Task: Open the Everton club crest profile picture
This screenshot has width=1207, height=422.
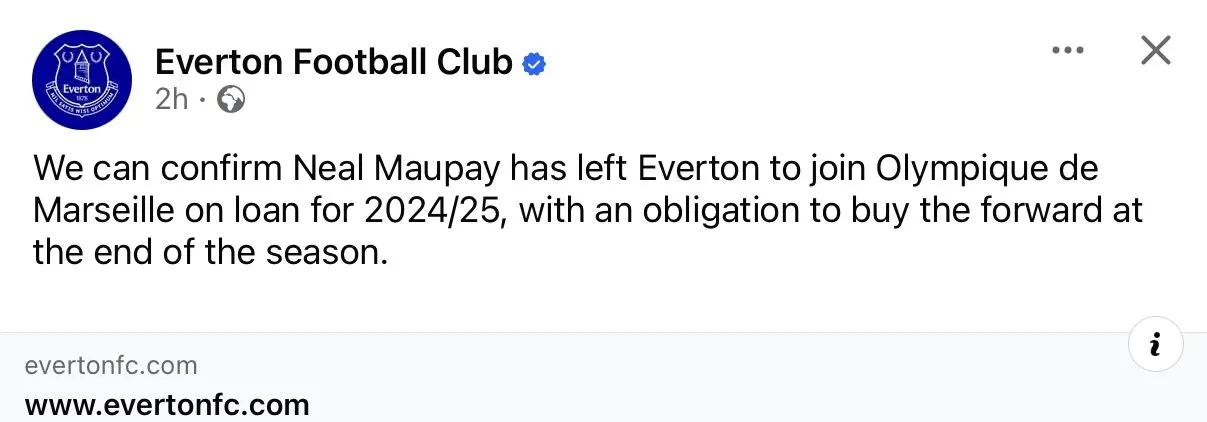Action: [82, 80]
